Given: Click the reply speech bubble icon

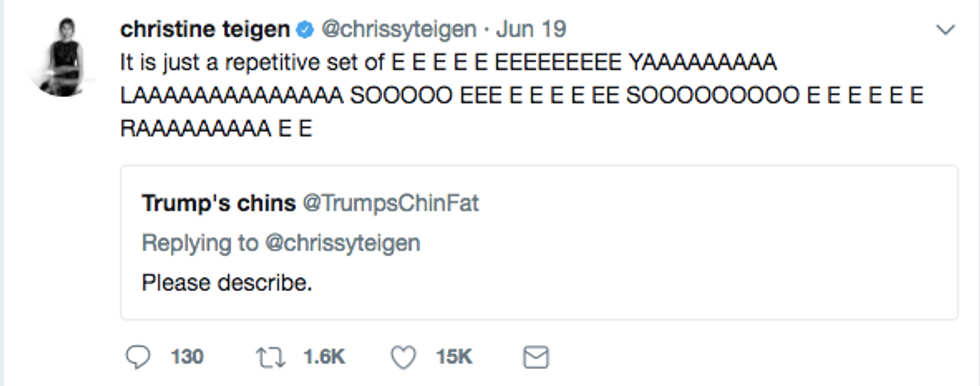Looking at the screenshot, I should click(x=138, y=357).
